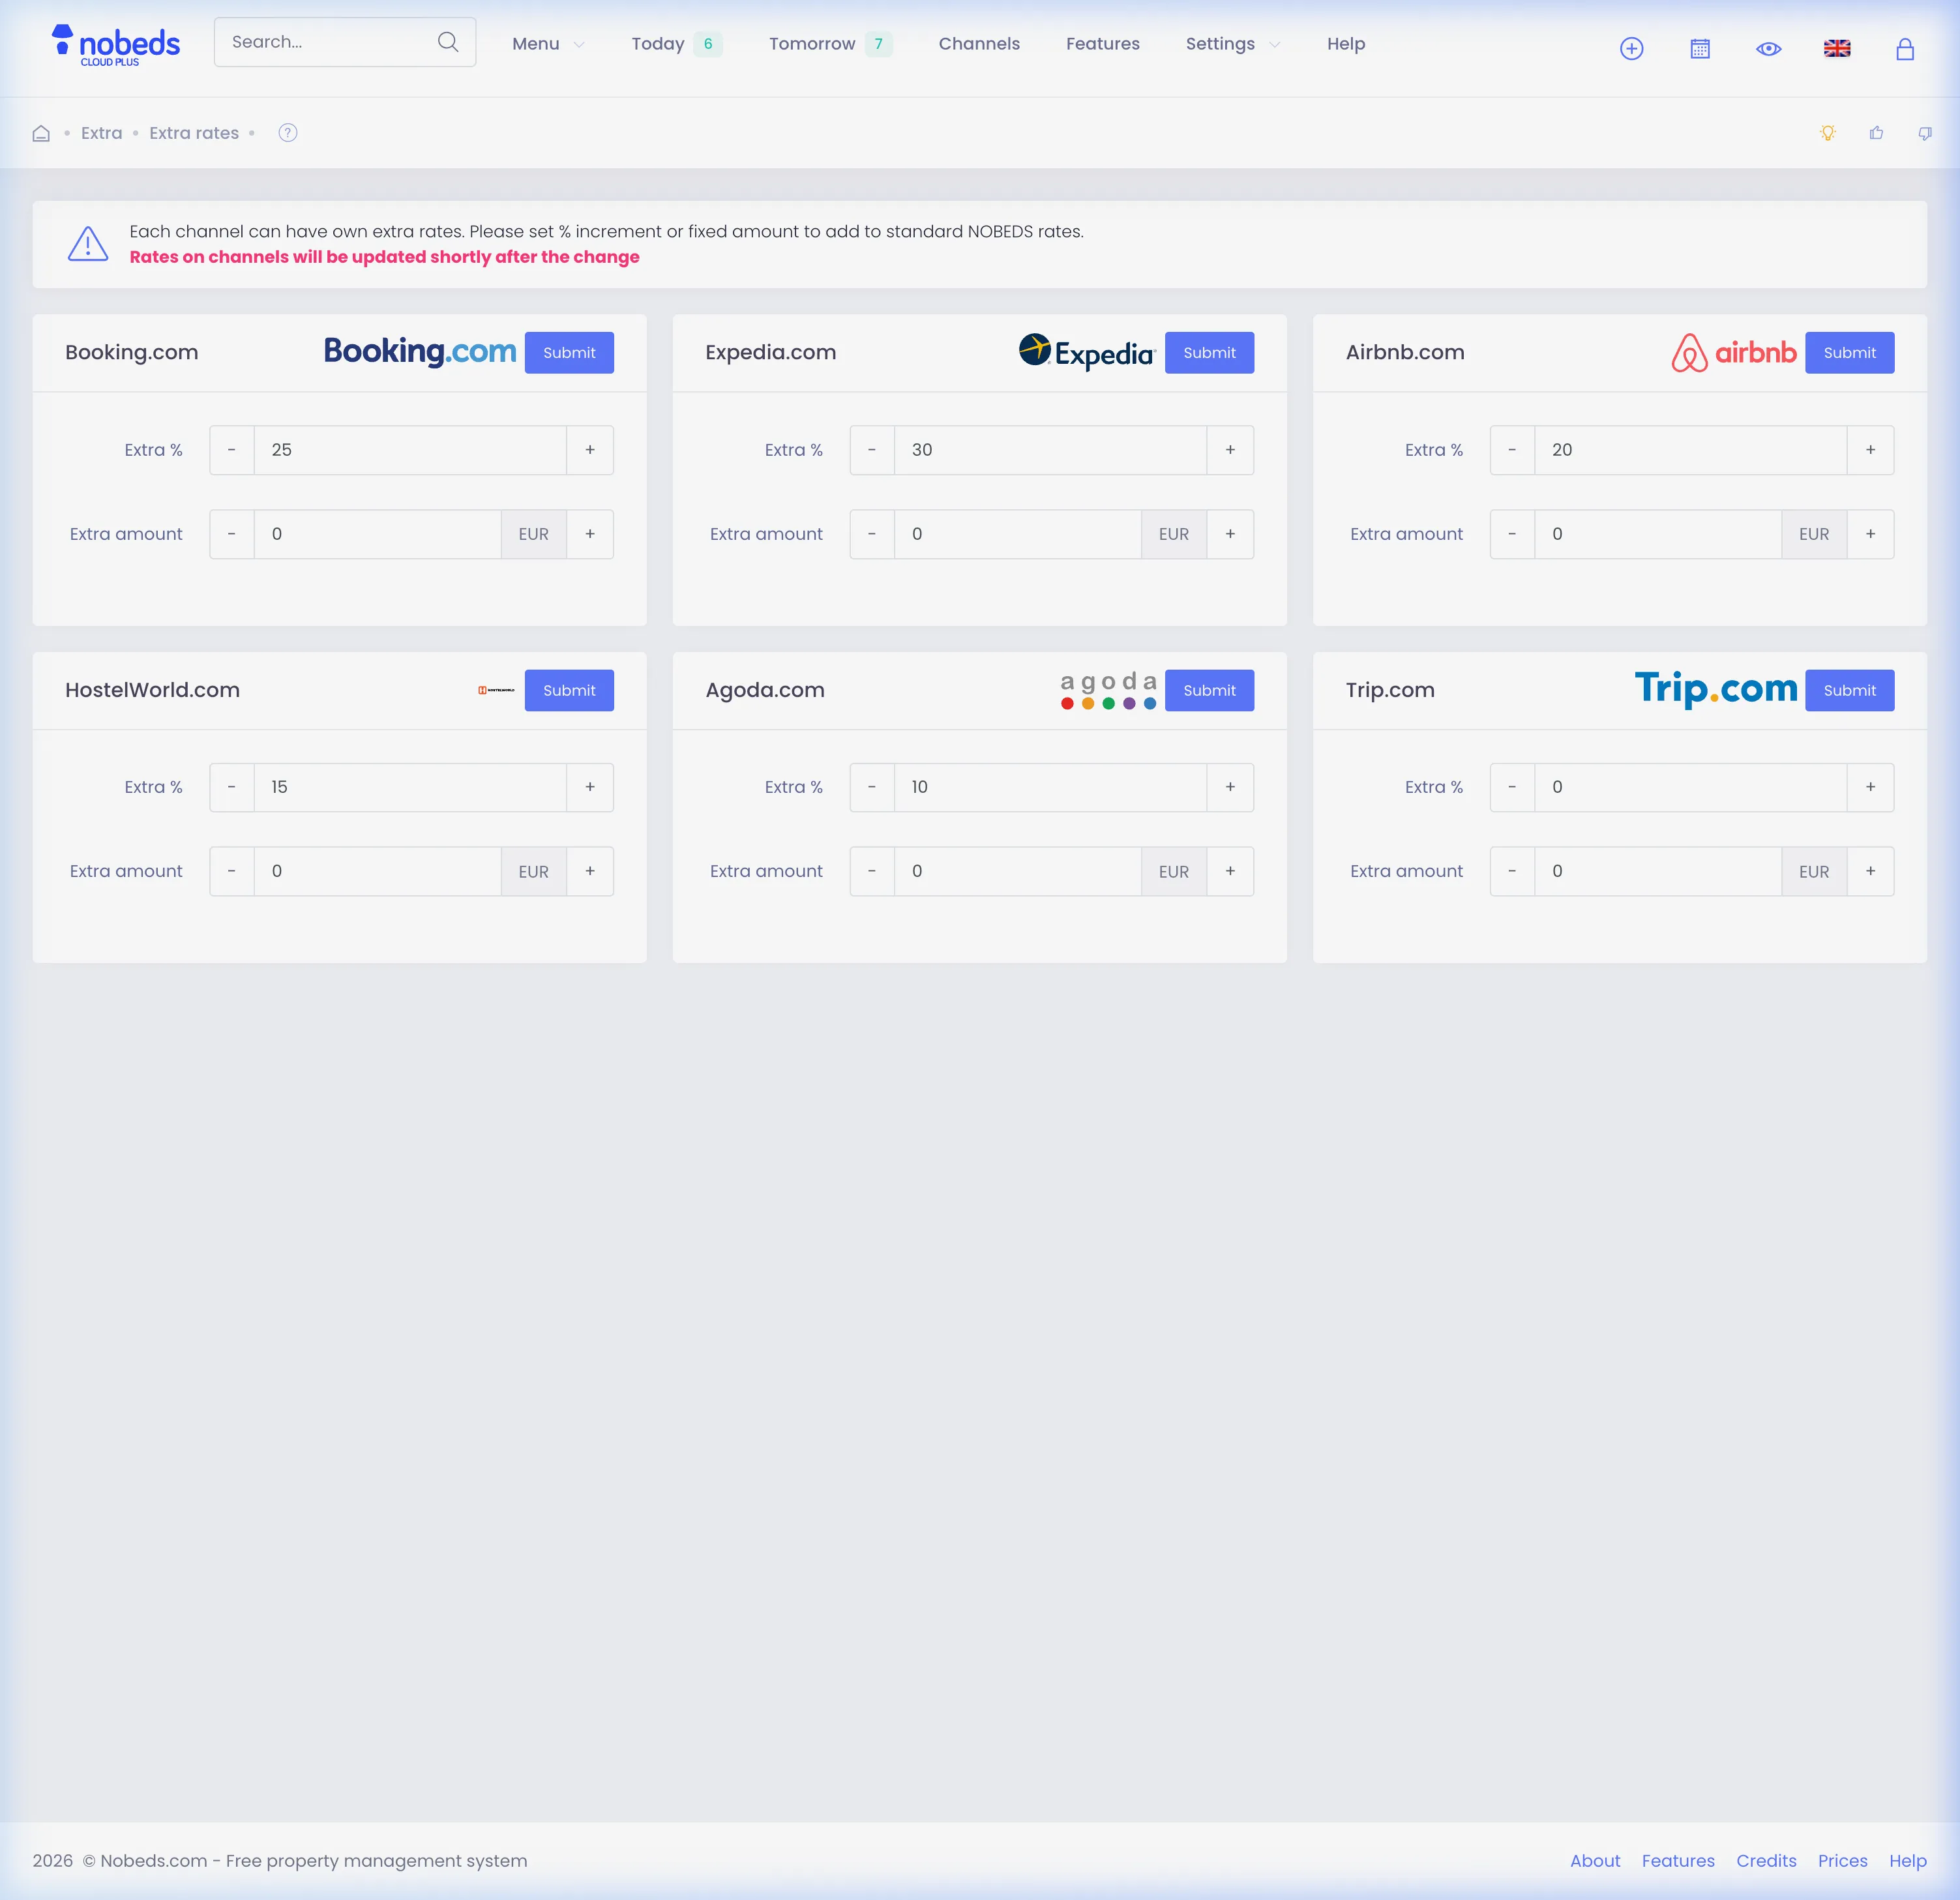
Task: Open the Tomorrow tab with 7 badge
Action: point(830,44)
